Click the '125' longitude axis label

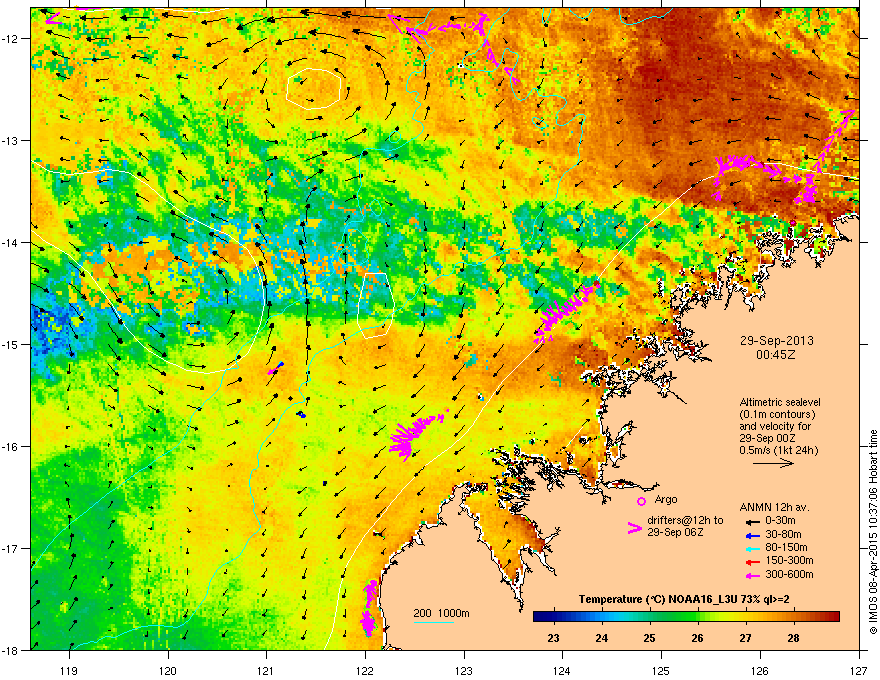click(661, 670)
